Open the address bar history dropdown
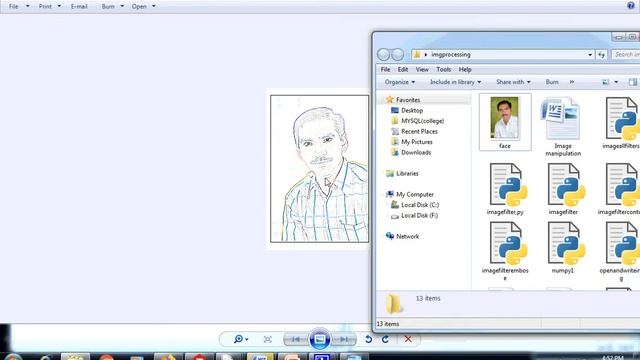This screenshot has height=360, width=640. tap(590, 55)
